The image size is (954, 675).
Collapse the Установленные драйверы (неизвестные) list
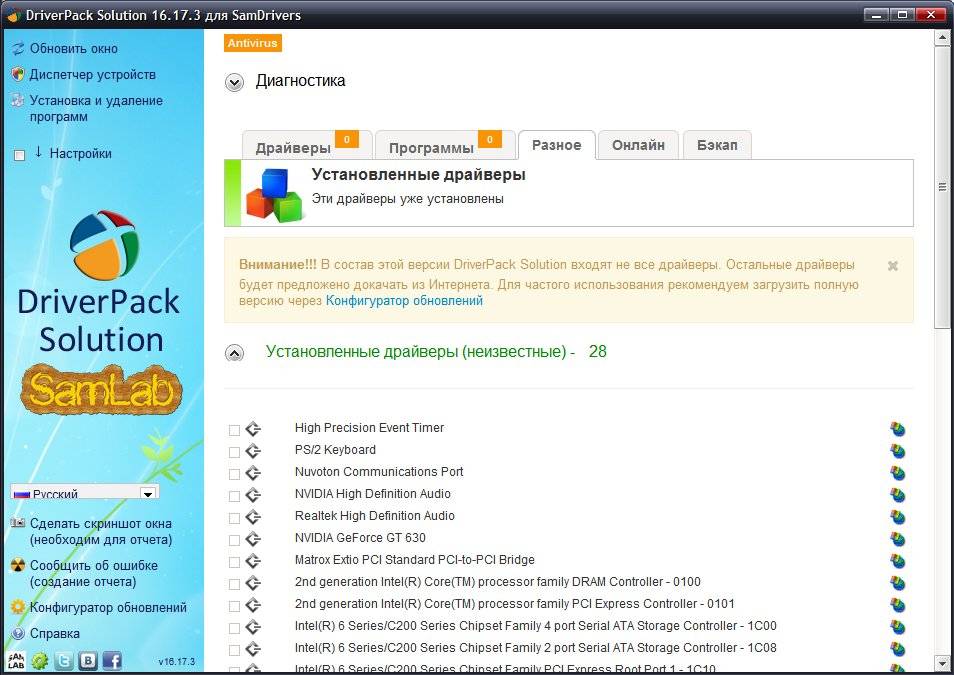pos(234,353)
